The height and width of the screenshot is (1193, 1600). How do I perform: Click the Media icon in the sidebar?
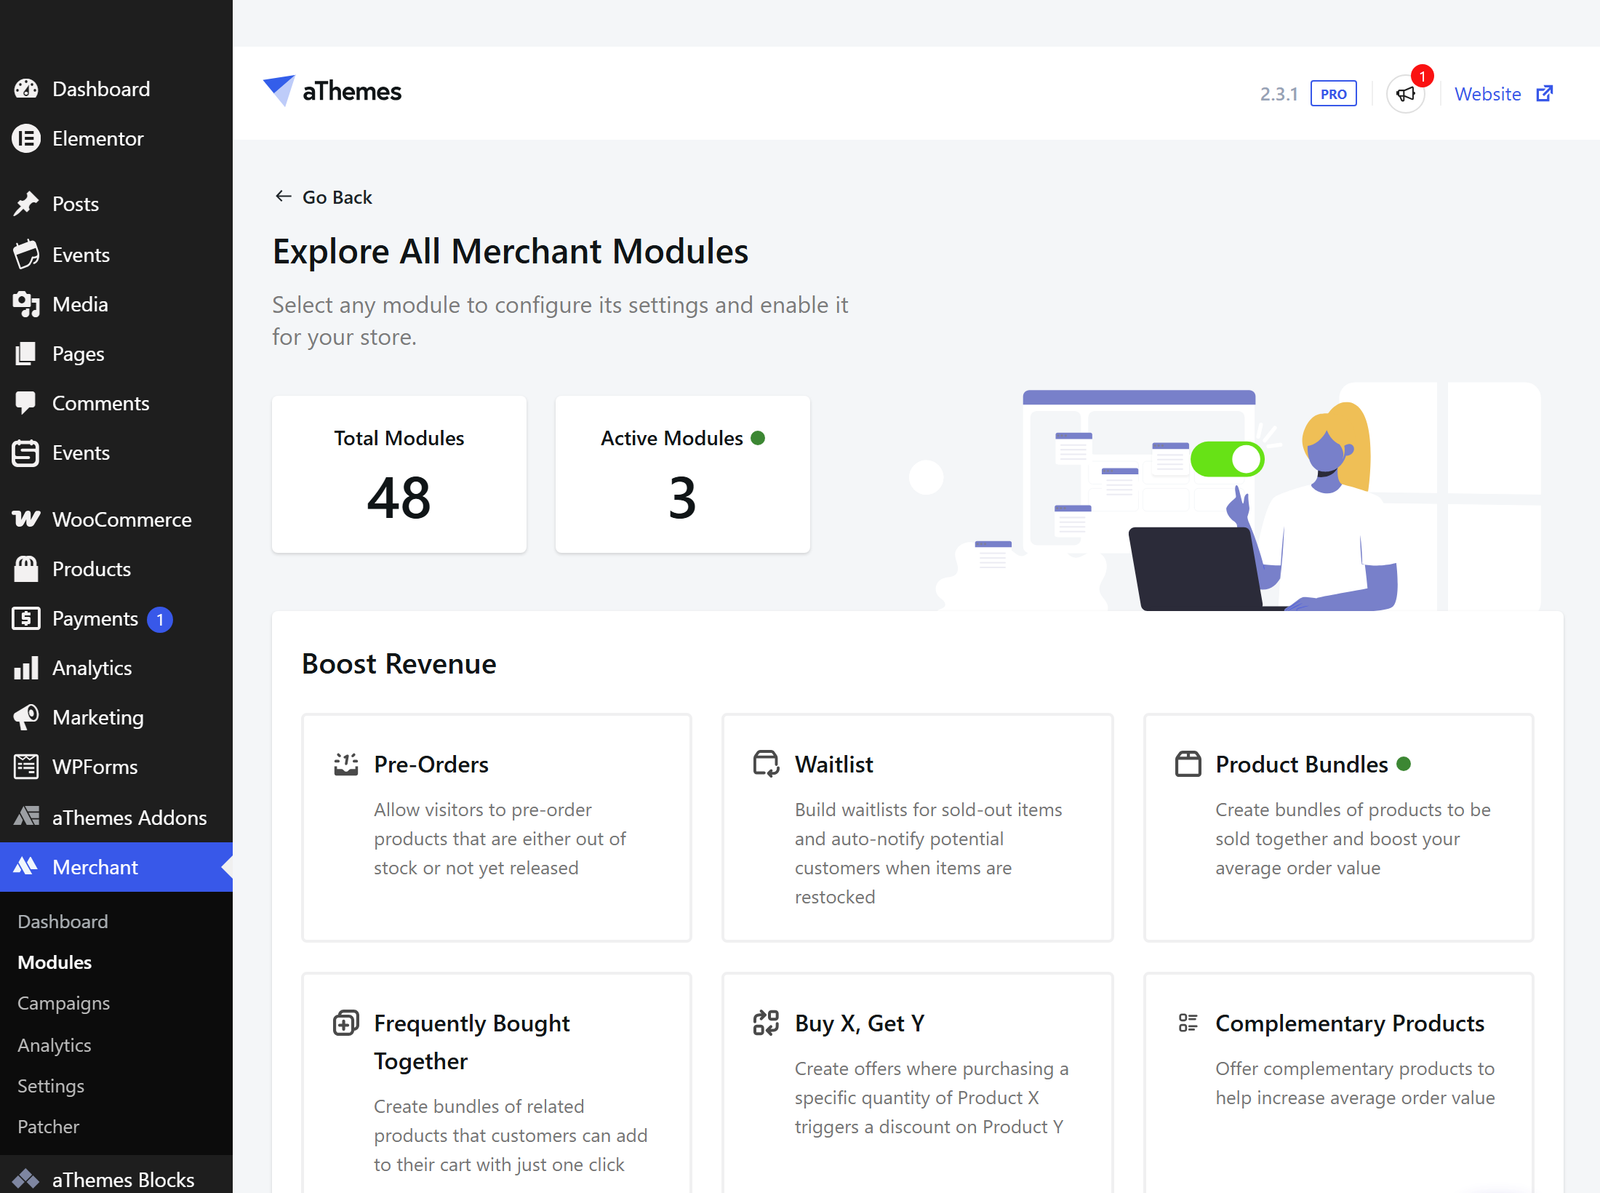point(26,304)
